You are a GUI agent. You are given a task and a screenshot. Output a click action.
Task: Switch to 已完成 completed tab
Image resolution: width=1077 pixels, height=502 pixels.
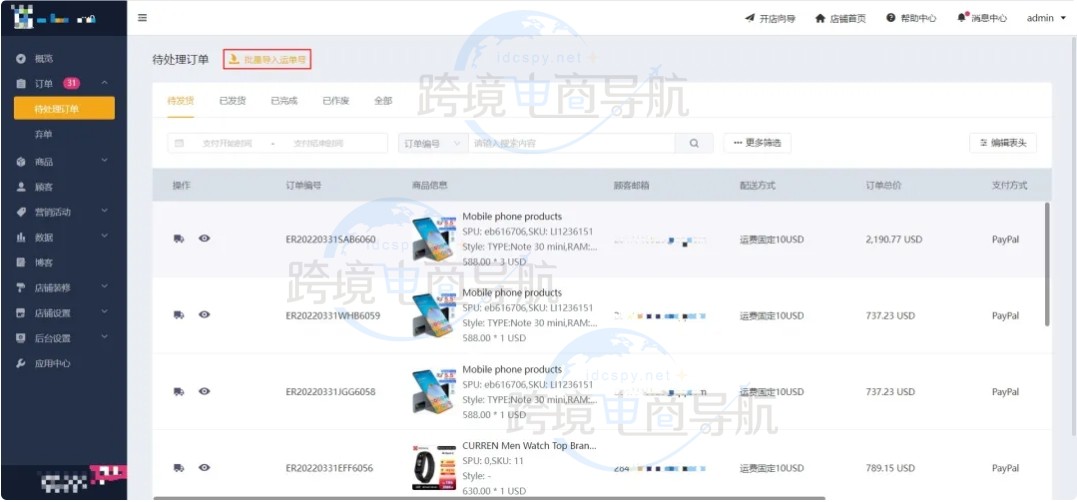(x=284, y=101)
